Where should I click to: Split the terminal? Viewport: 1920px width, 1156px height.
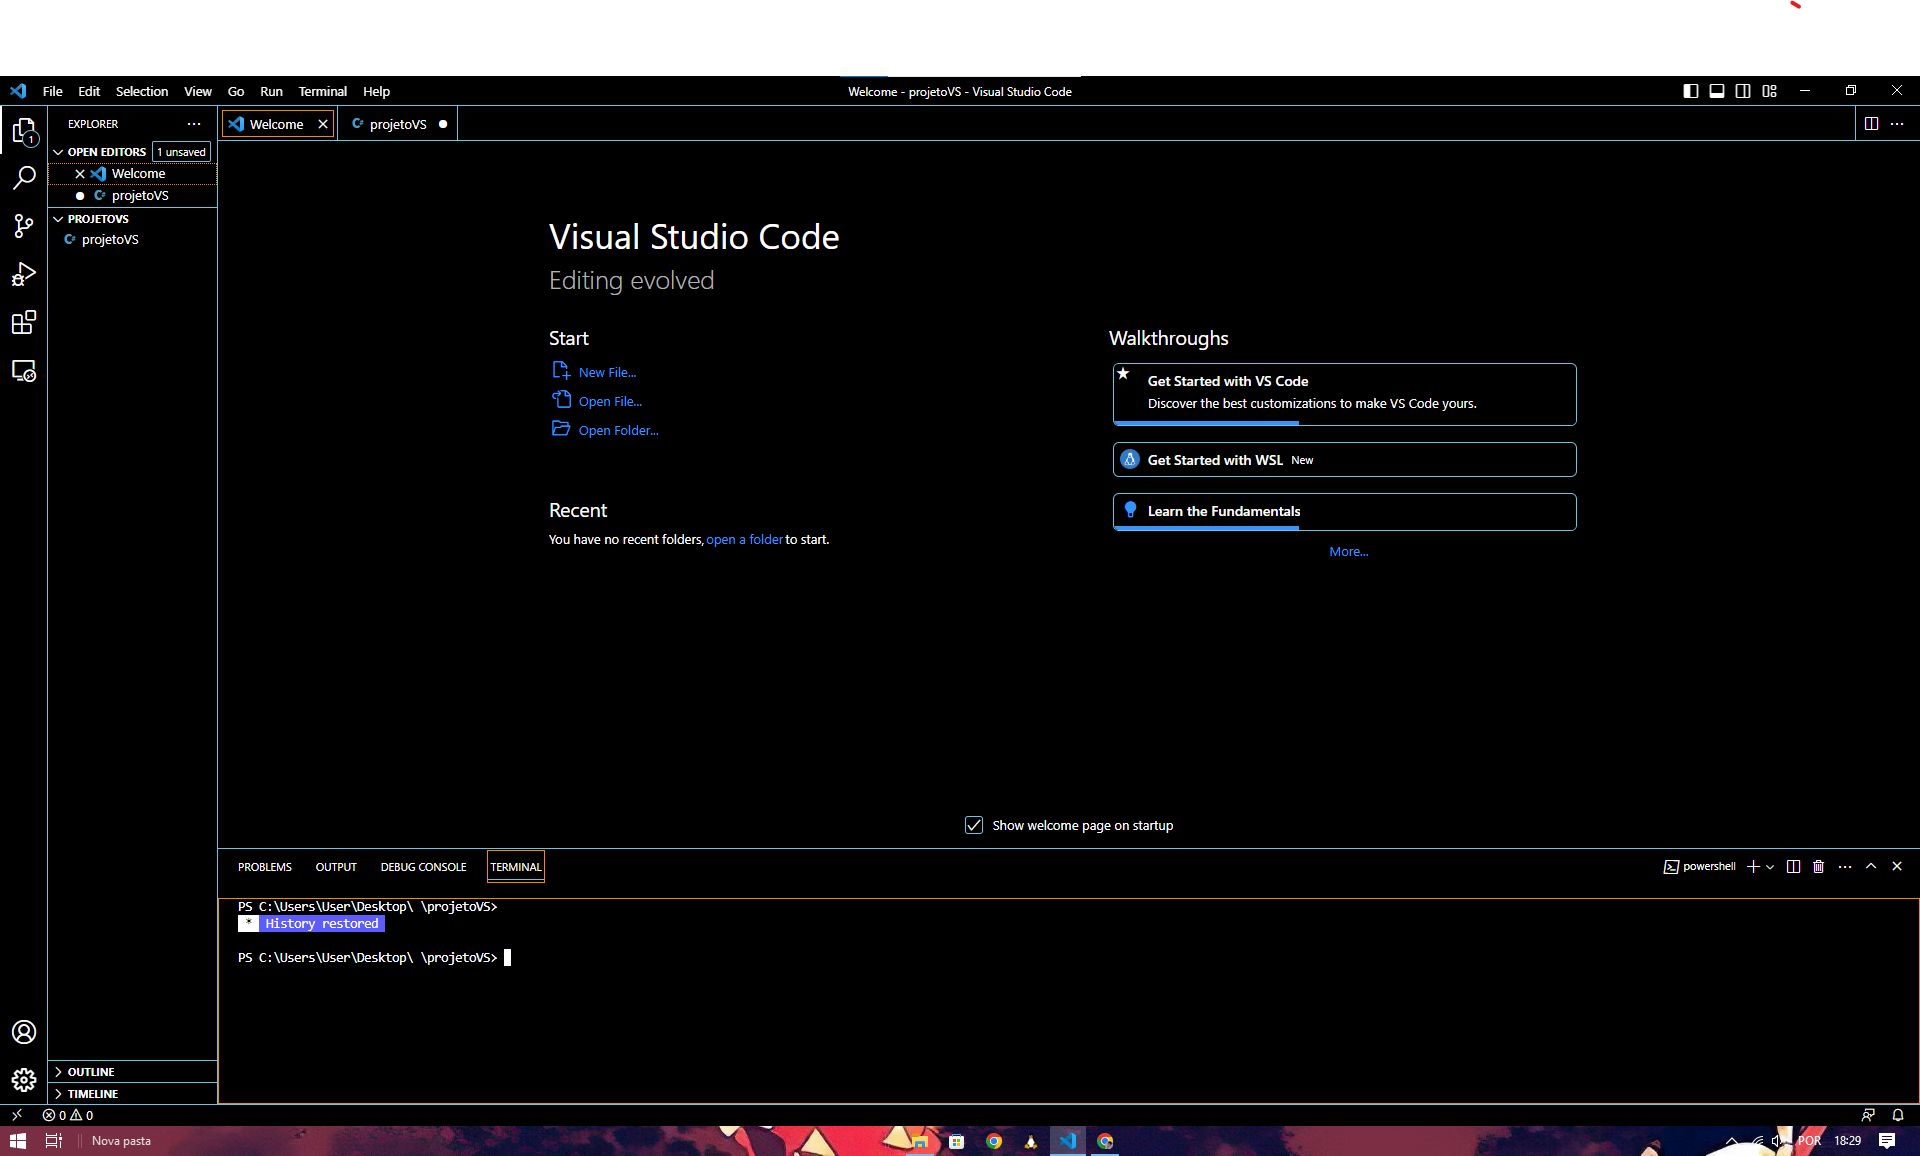1793,867
